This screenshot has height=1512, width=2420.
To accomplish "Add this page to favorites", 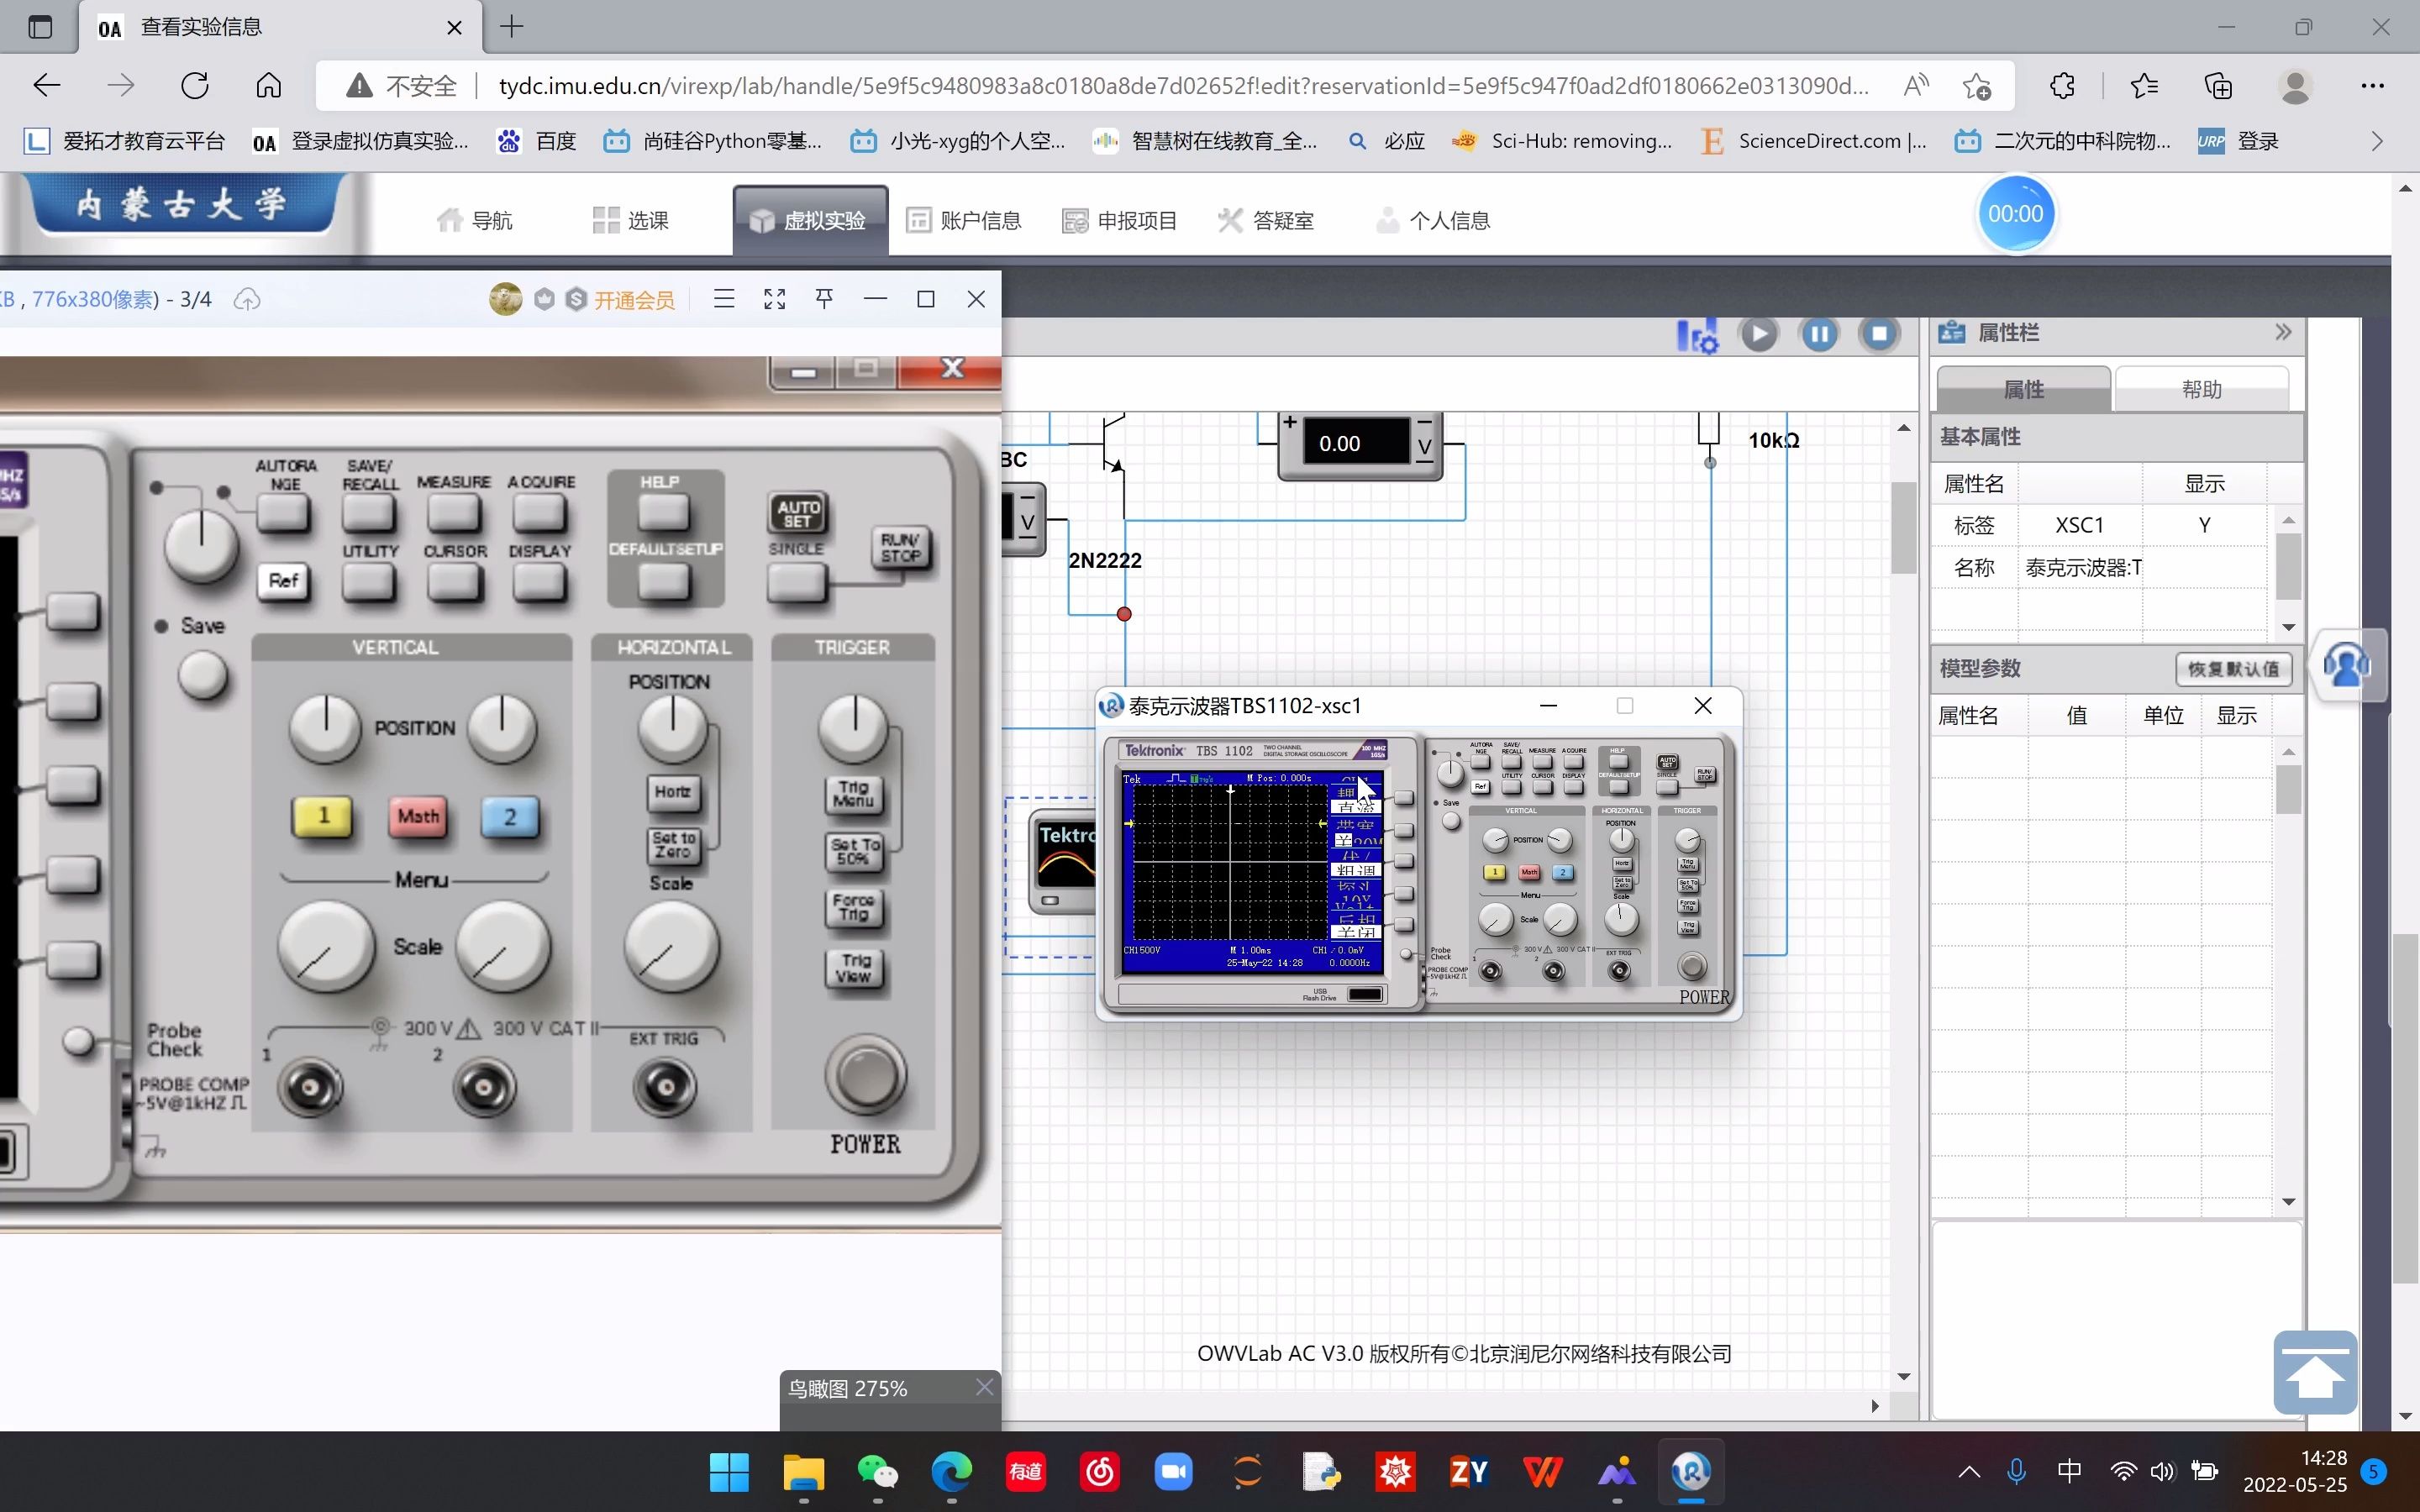I will pyautogui.click(x=1976, y=86).
